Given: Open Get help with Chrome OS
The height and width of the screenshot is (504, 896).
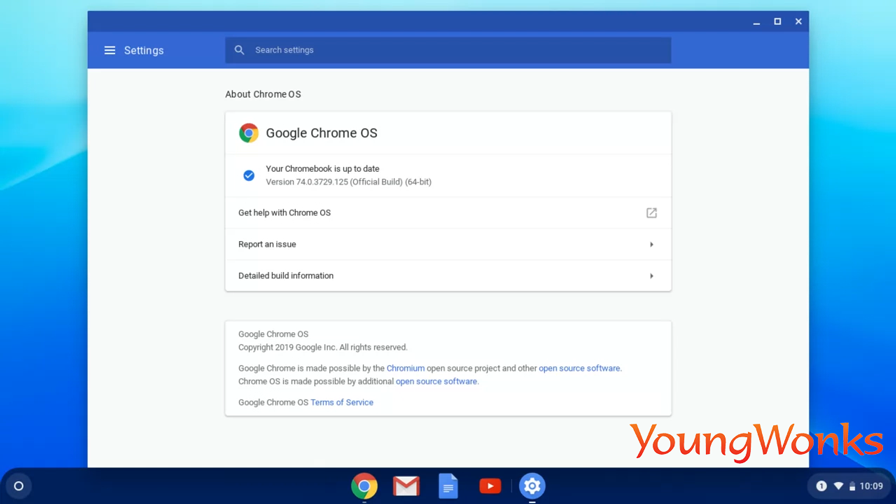Looking at the screenshot, I should [448, 213].
